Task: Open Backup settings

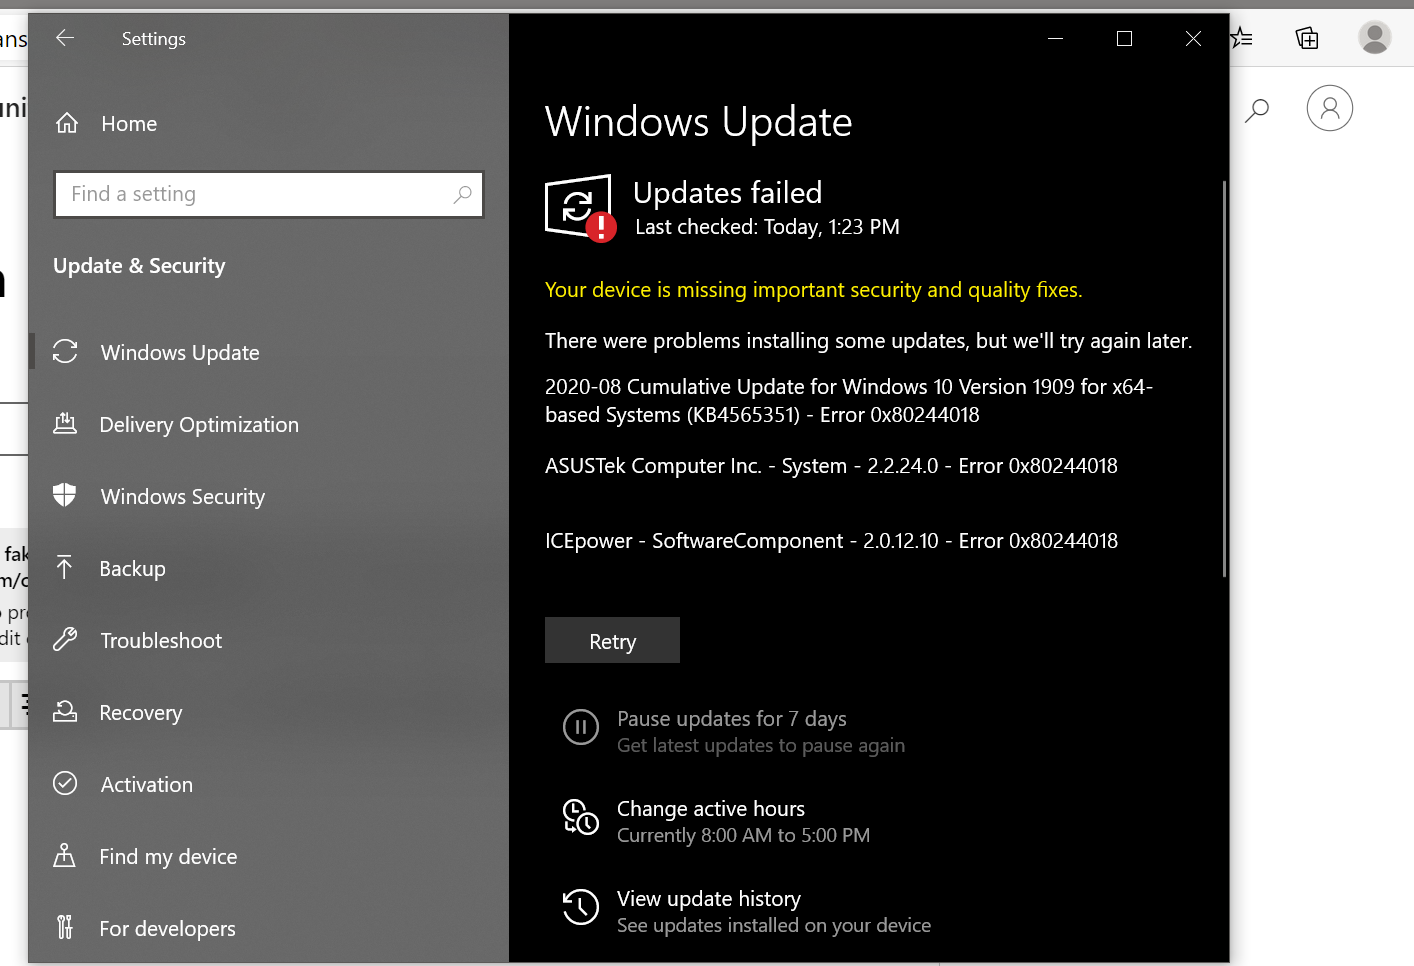Action: 133,568
